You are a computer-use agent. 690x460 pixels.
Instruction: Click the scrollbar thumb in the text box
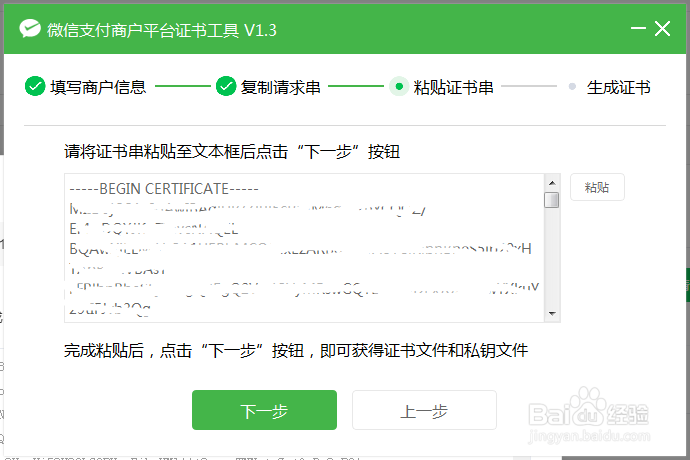551,200
